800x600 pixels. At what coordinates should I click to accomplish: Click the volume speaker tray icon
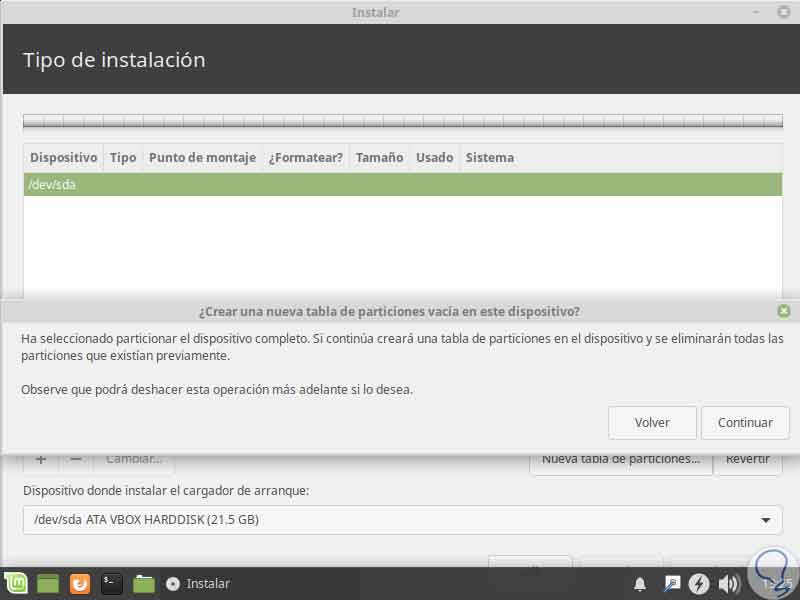(729, 584)
